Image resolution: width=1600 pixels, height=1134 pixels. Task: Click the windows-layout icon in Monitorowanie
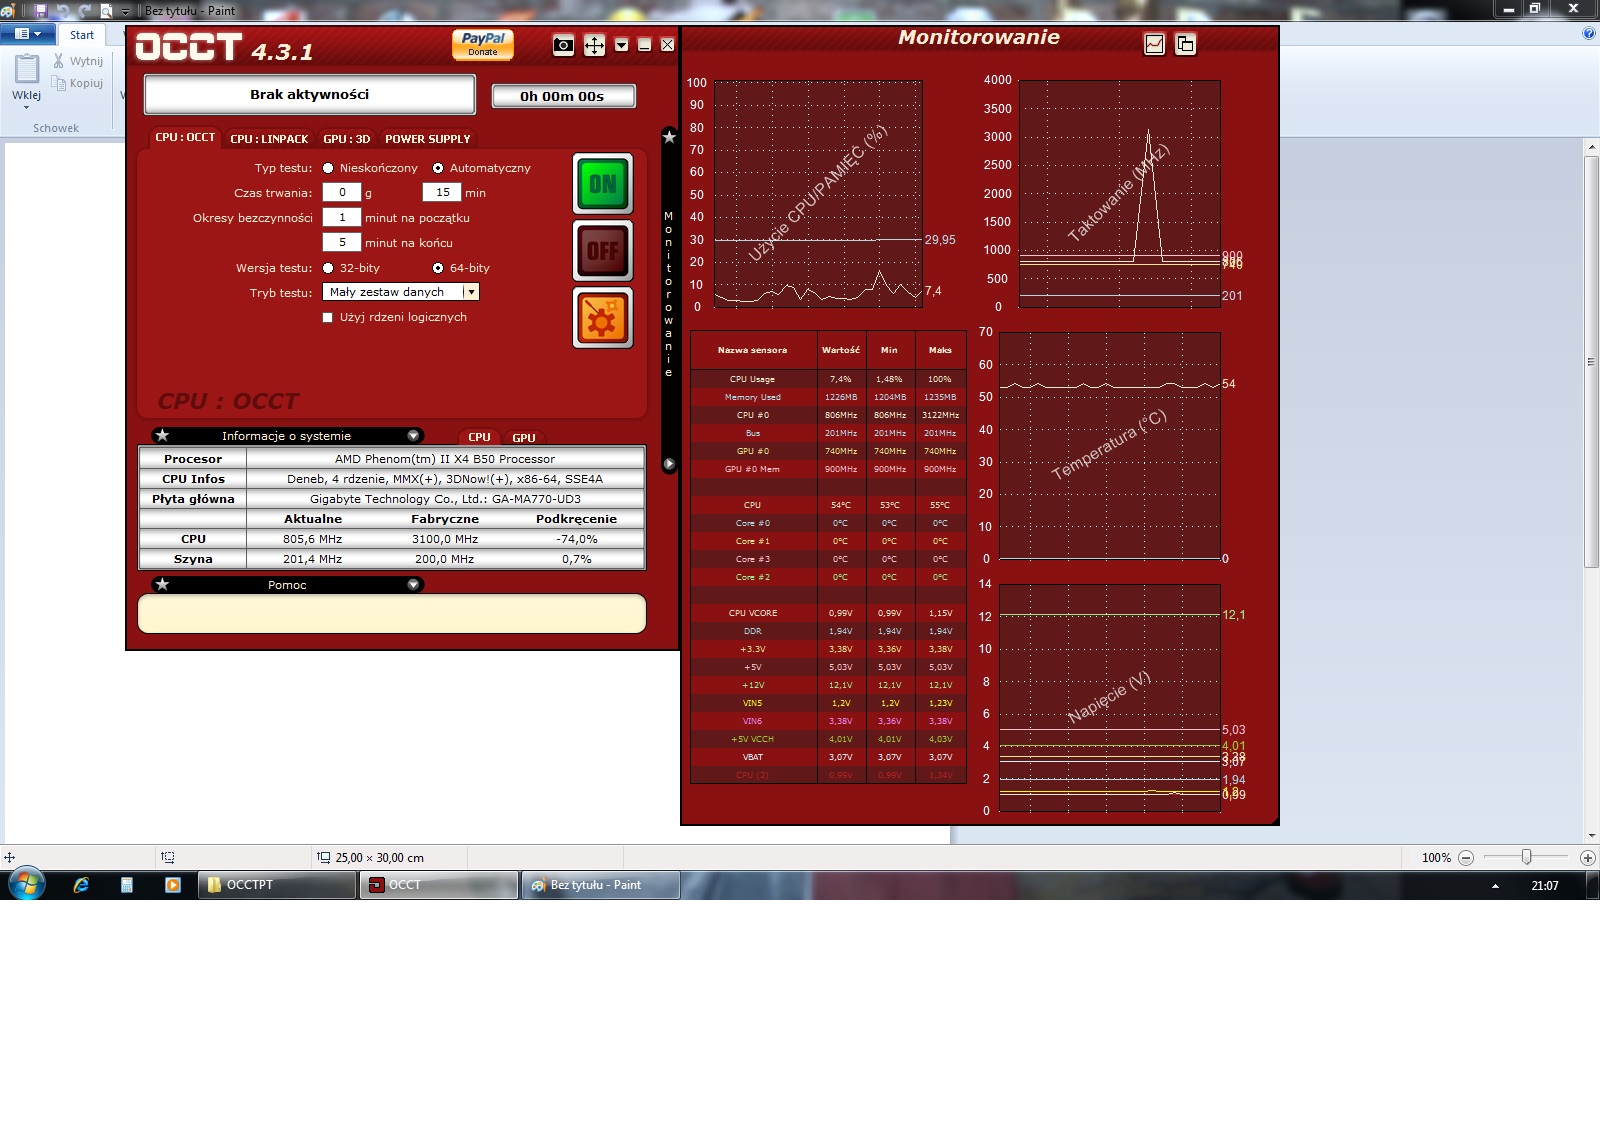click(1185, 44)
